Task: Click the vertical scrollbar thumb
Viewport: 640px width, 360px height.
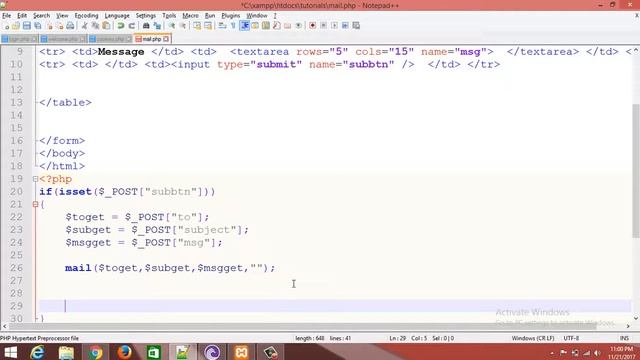Action: pos(636,171)
